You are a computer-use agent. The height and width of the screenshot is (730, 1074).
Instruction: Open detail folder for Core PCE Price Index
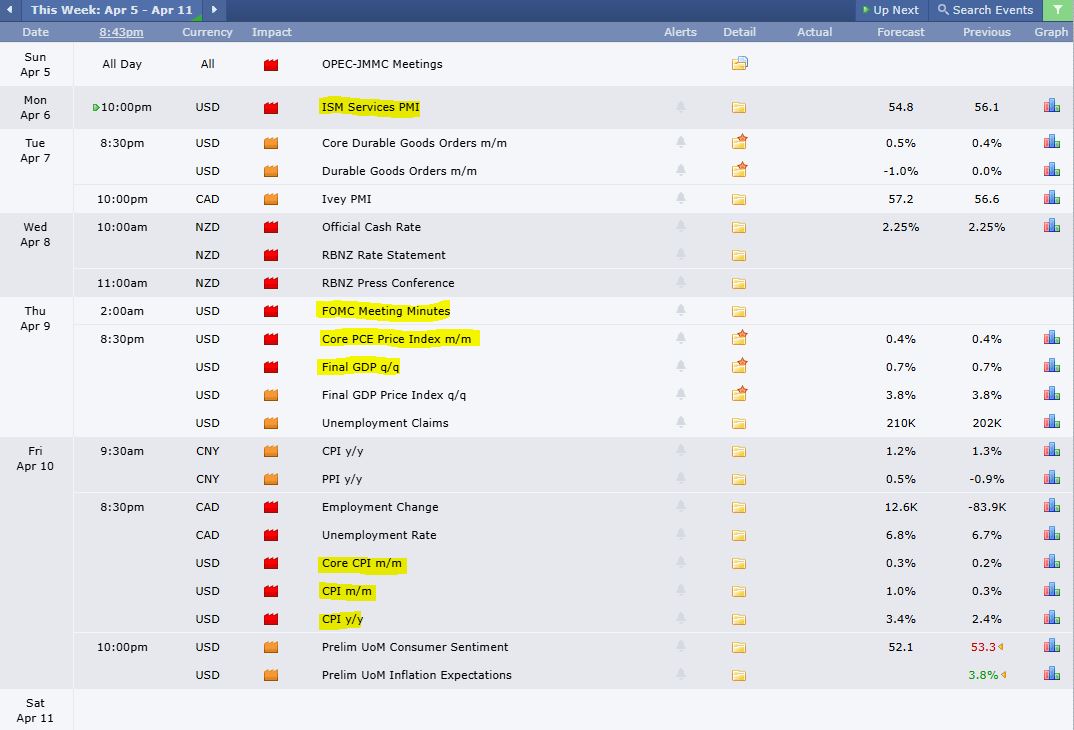click(x=739, y=339)
